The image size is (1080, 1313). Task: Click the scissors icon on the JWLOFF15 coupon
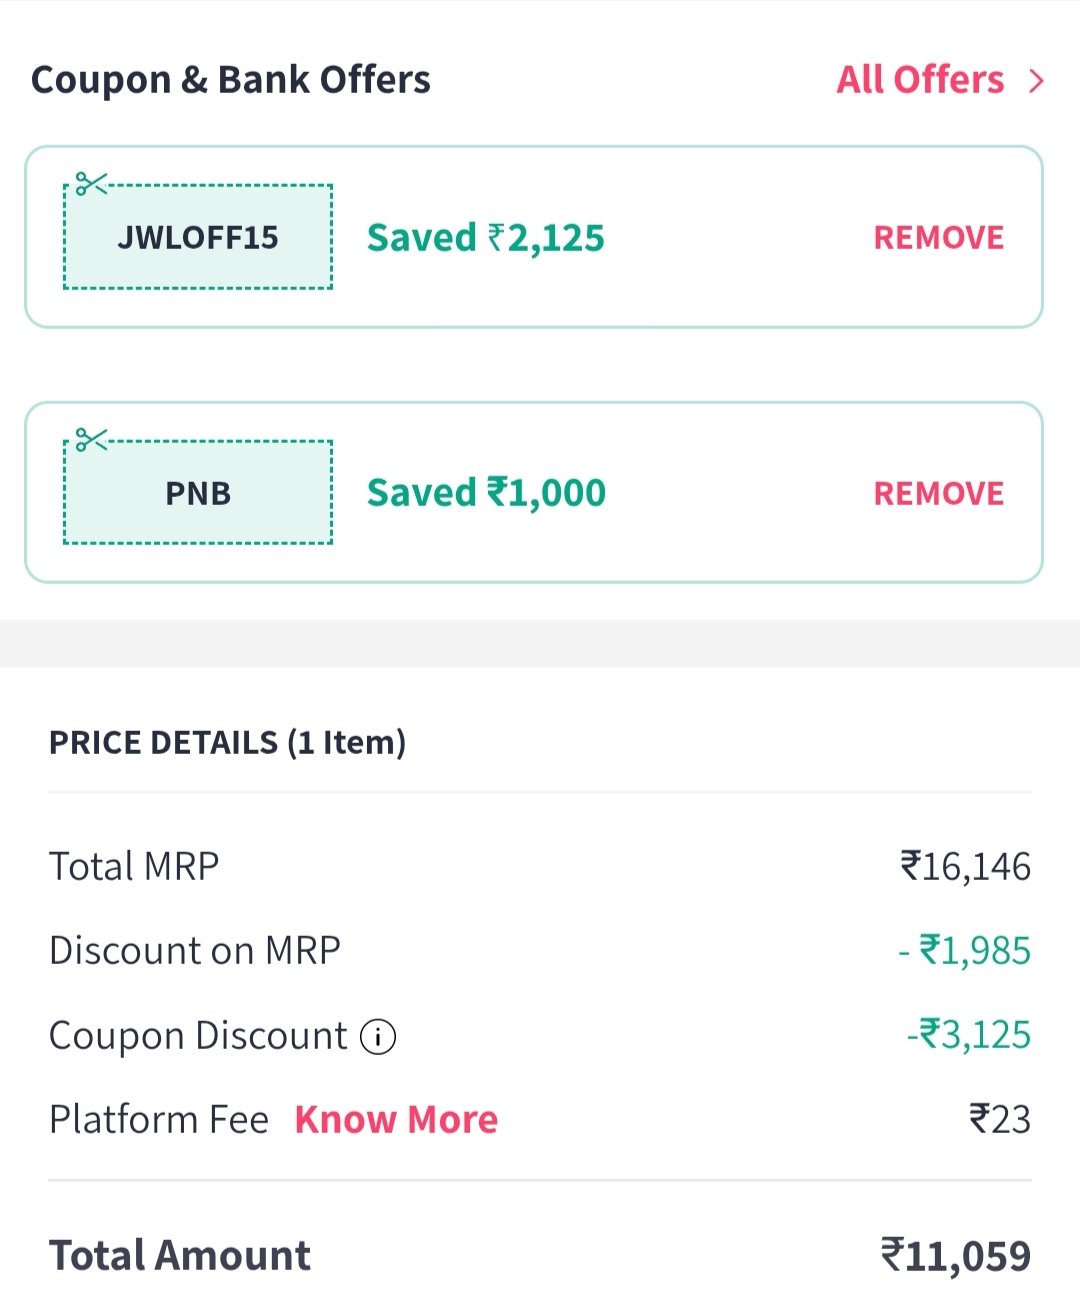pos(91,184)
